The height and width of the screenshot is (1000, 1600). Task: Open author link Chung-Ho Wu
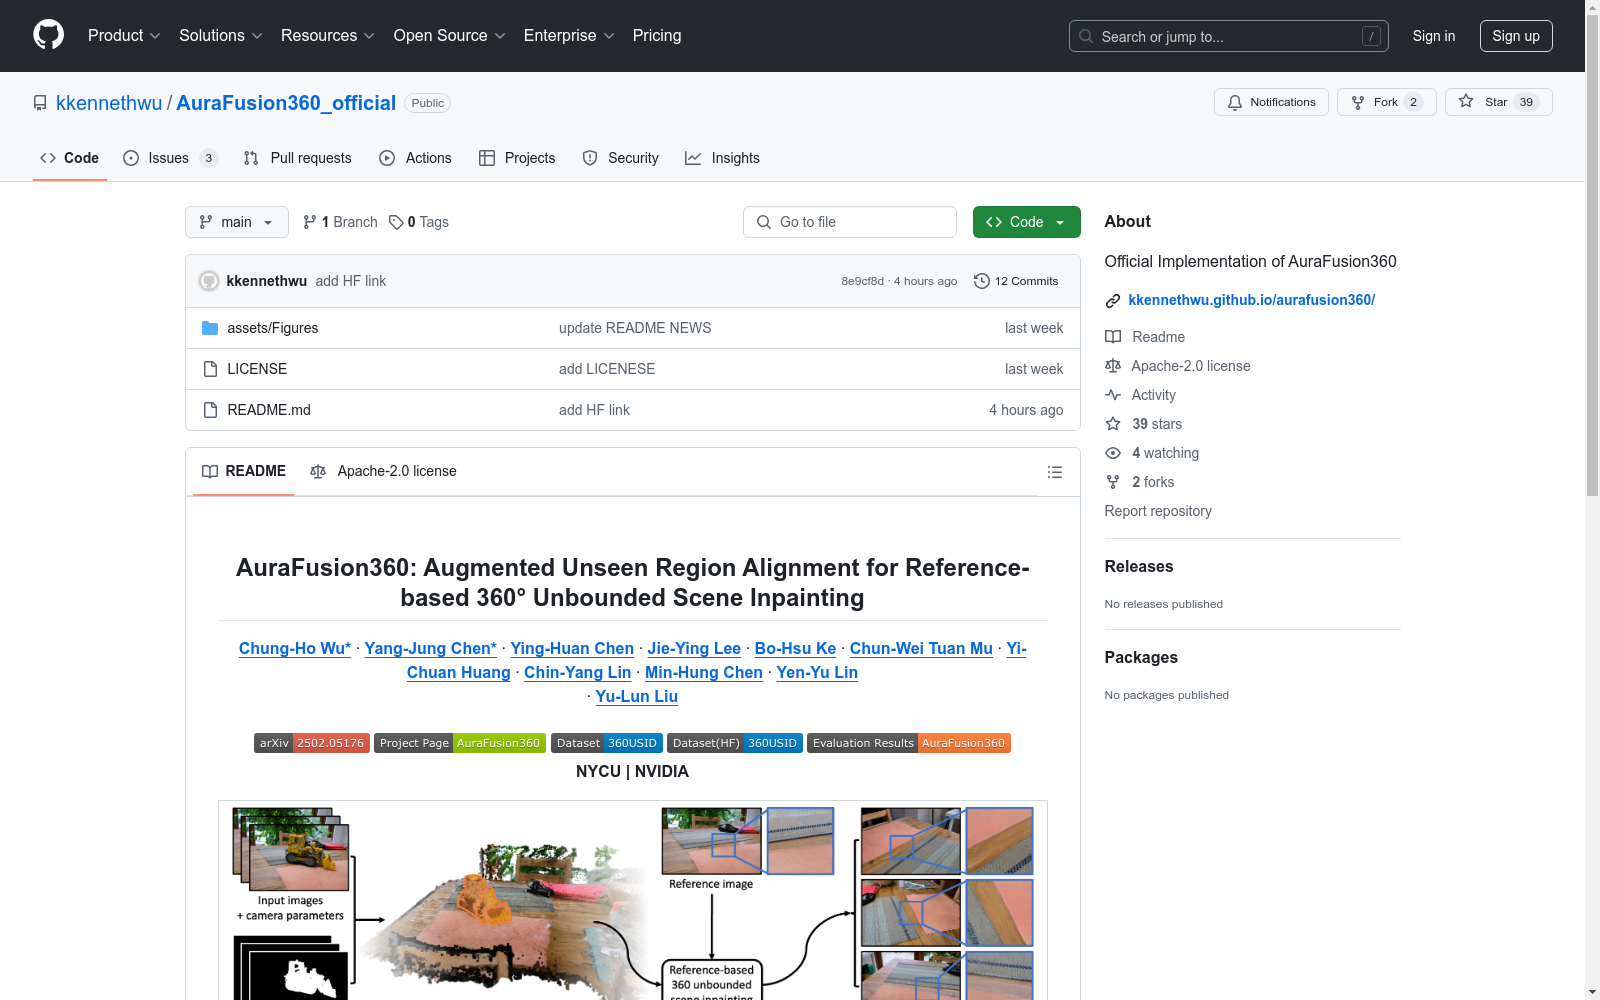[295, 648]
